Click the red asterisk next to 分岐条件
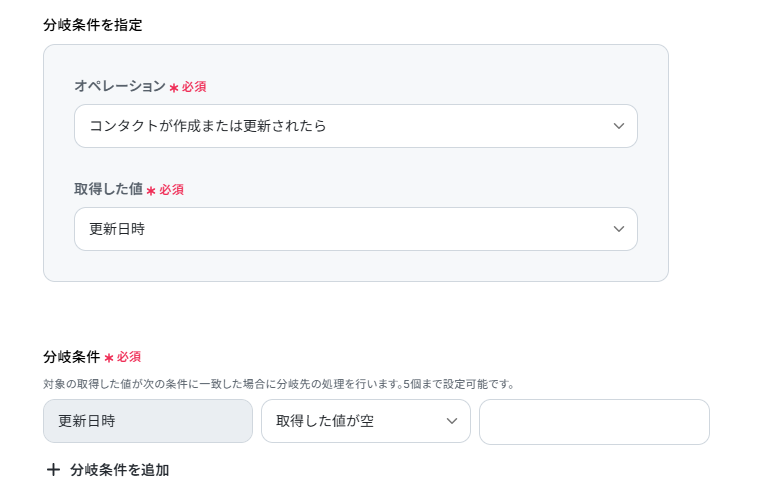Screen dimensions: 776x490 coord(108,357)
